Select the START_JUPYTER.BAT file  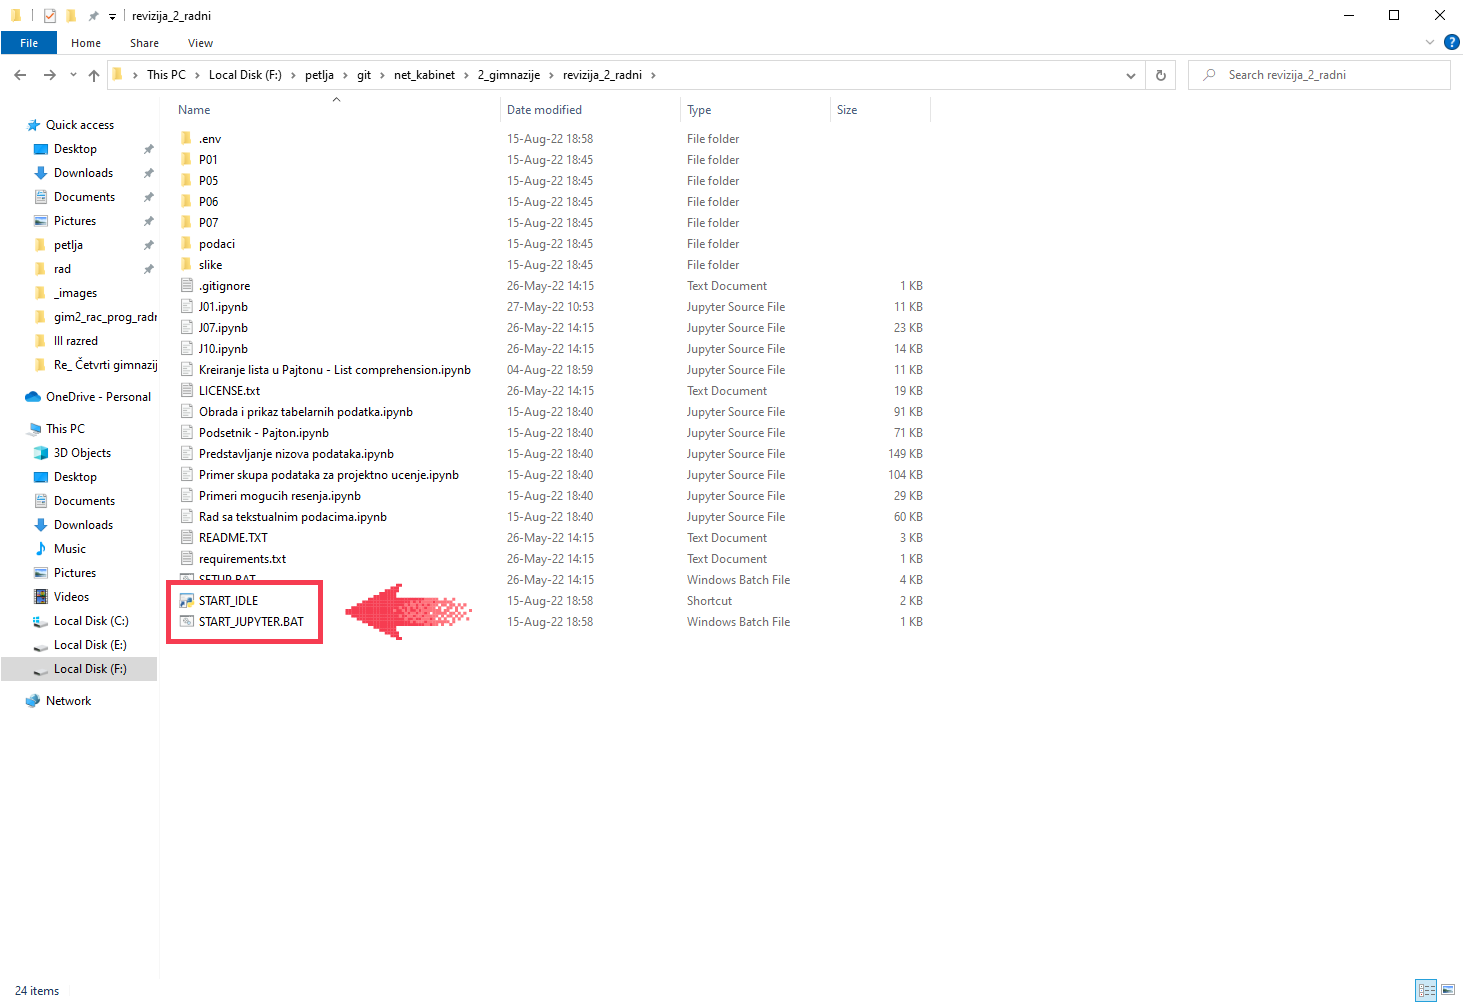click(x=250, y=622)
